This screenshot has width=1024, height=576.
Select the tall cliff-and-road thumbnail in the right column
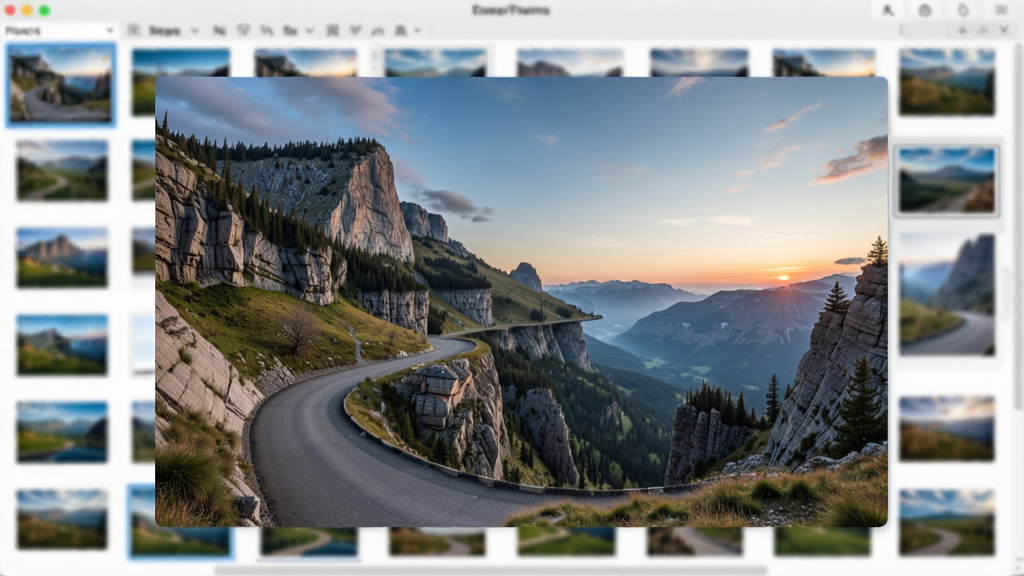[x=947, y=295]
